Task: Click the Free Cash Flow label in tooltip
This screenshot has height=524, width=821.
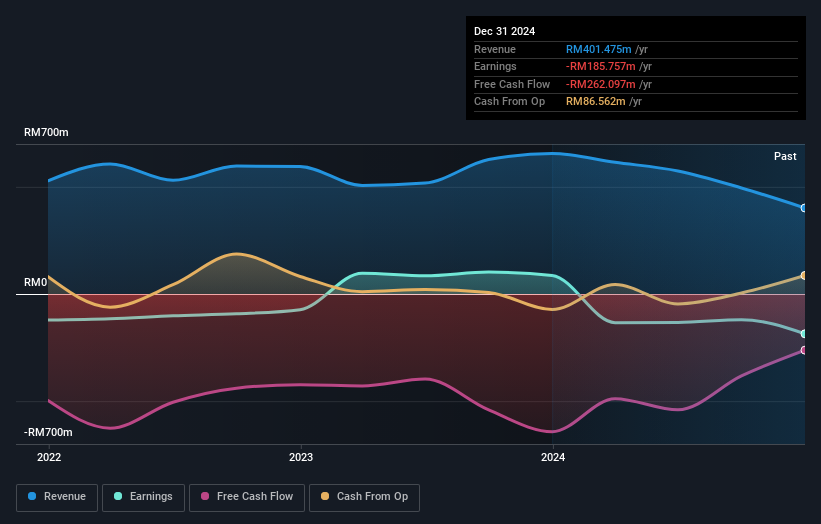Action: click(512, 84)
